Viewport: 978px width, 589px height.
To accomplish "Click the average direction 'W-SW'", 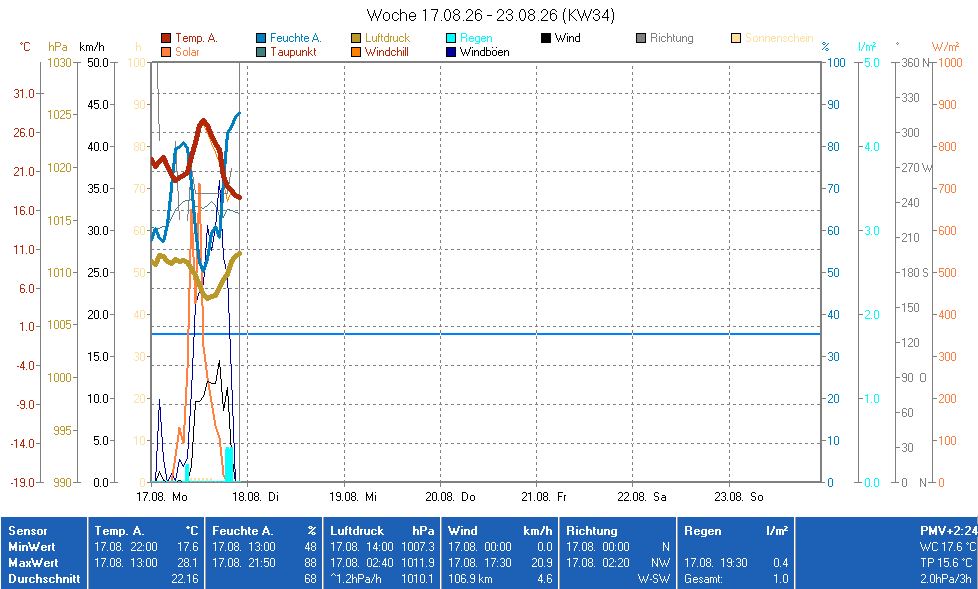I will click(654, 579).
